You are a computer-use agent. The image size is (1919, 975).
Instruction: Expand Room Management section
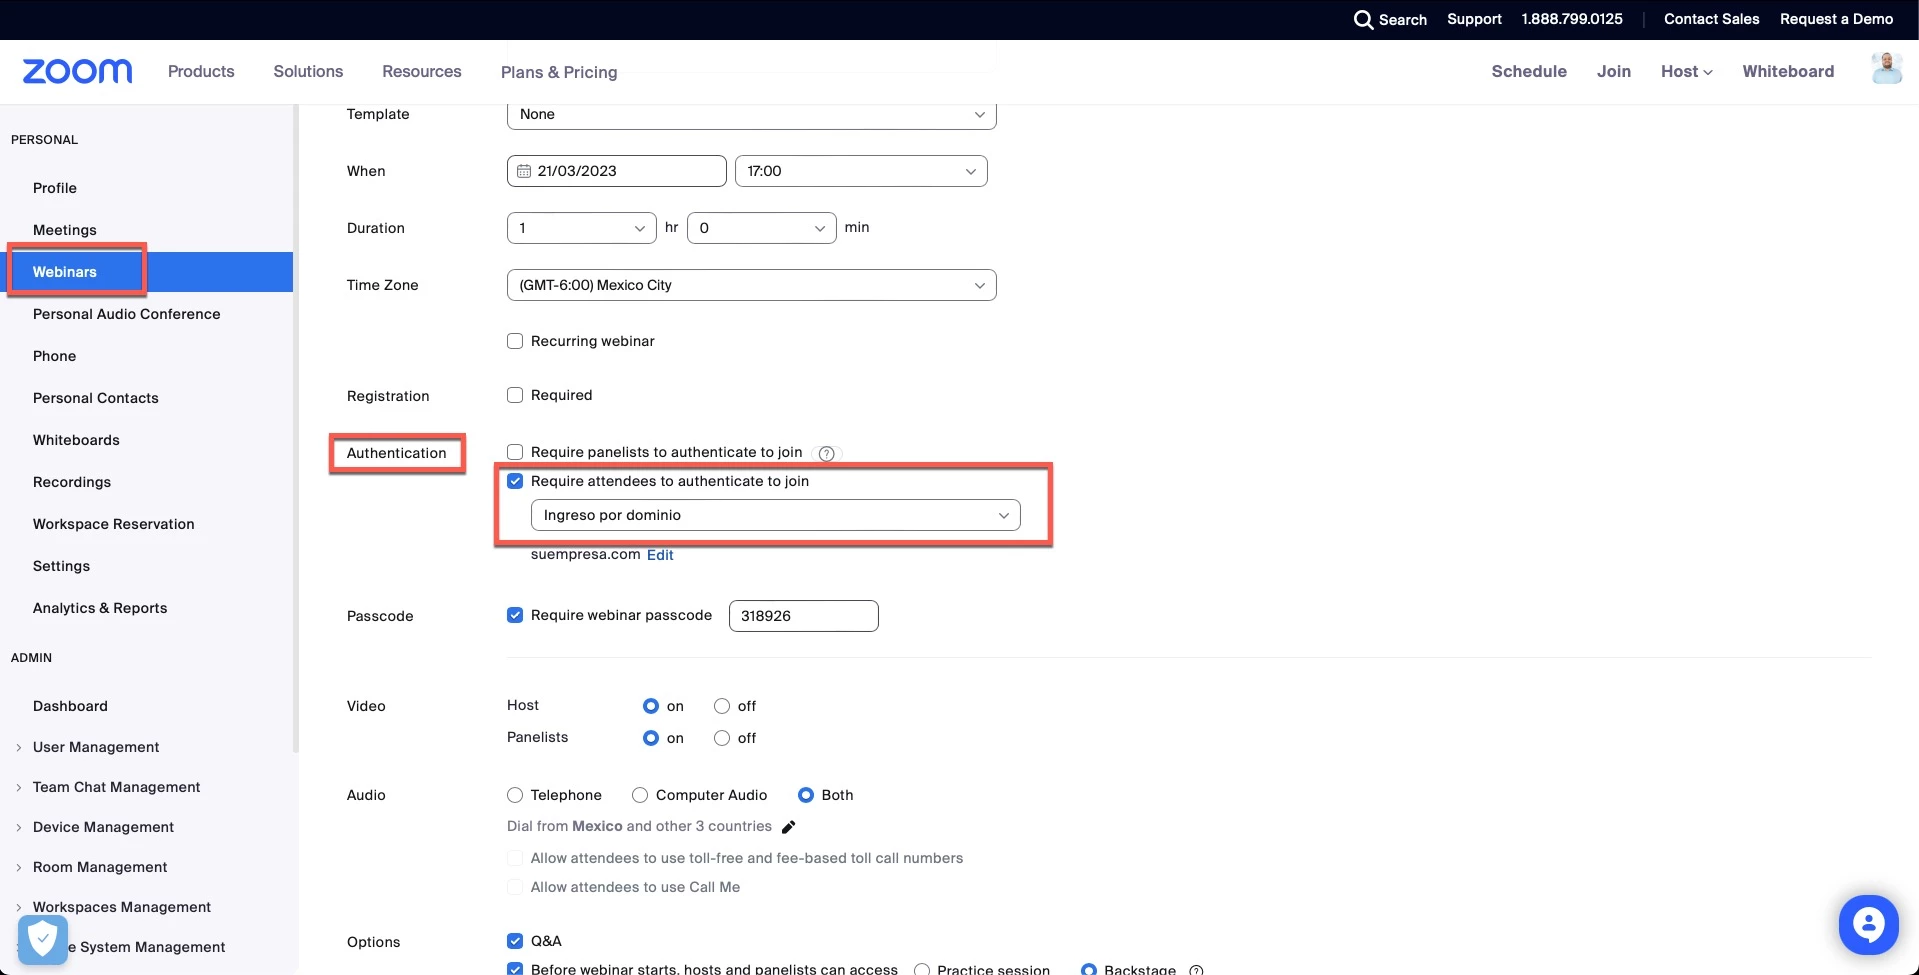(100, 867)
